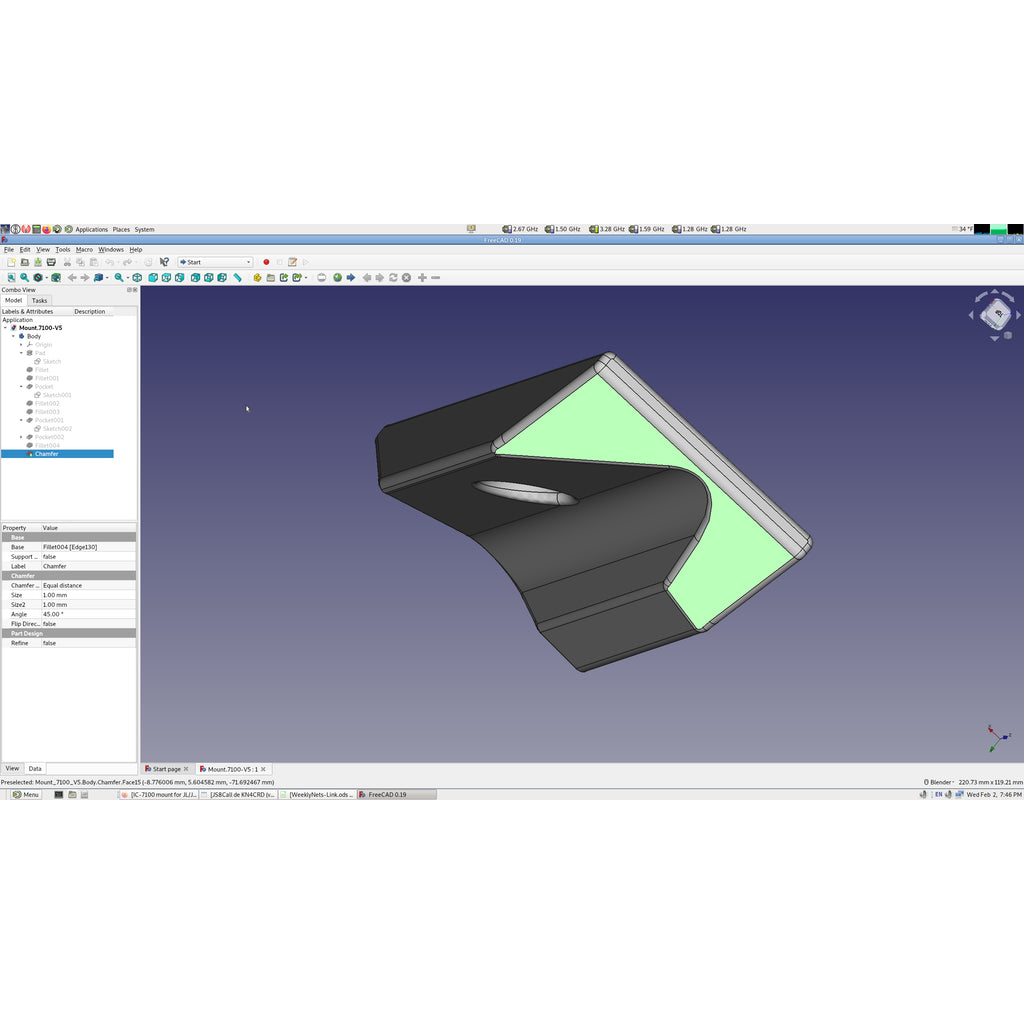Click the zoom out minus icon
The width and height of the screenshot is (1024, 1024).
click(x=436, y=278)
